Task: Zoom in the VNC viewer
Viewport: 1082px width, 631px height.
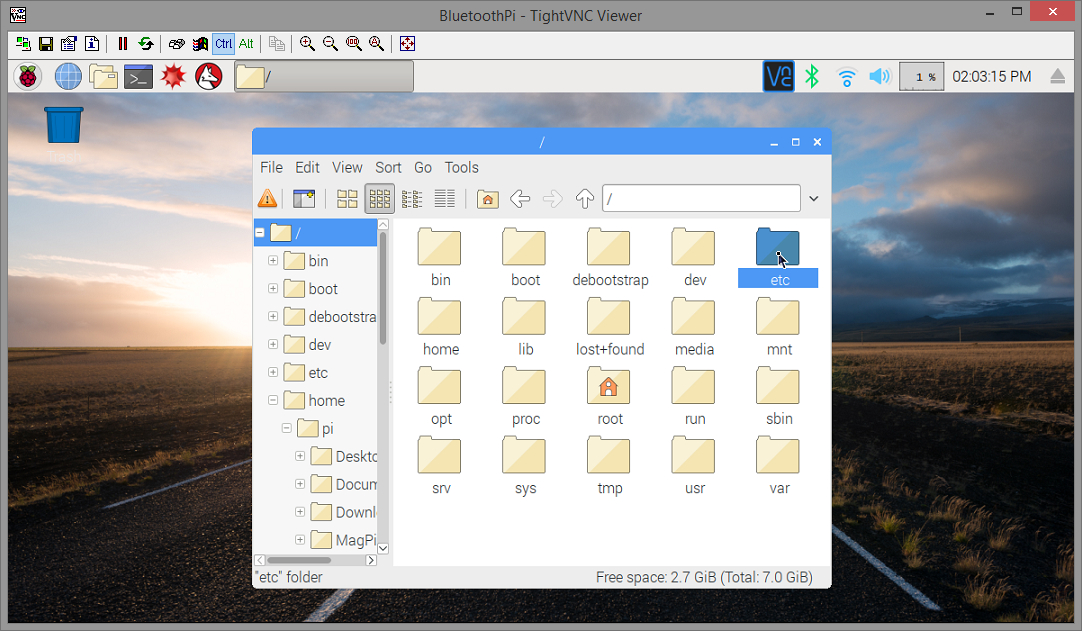Action: click(x=307, y=44)
